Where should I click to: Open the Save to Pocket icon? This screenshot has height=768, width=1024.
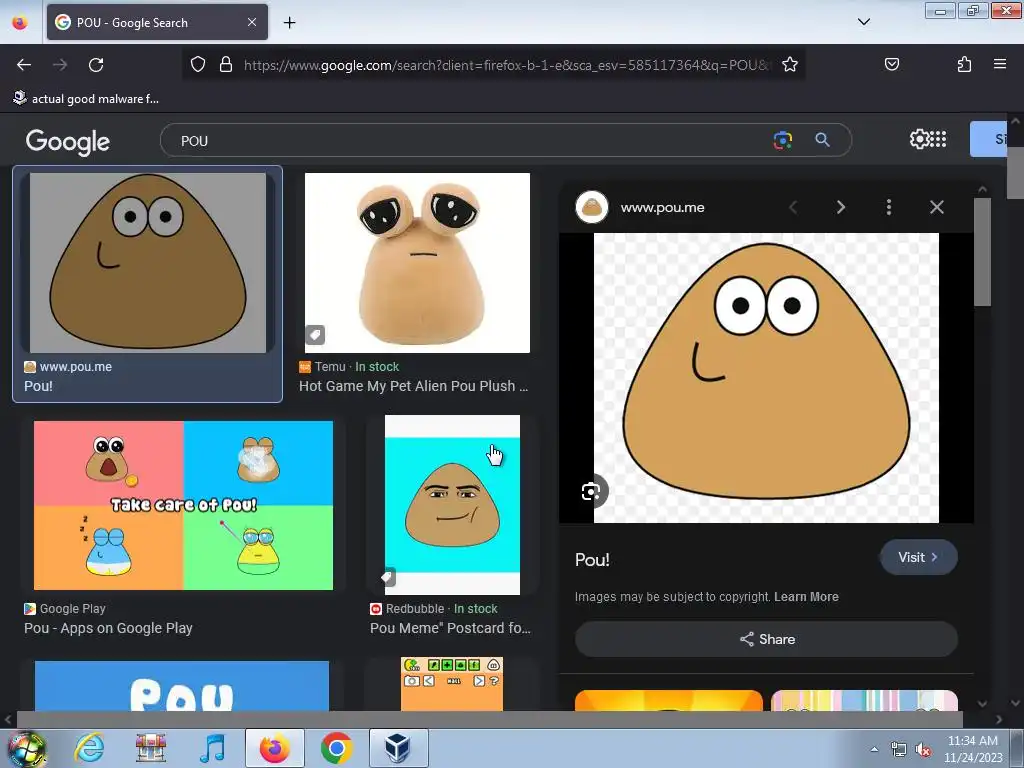click(891, 64)
